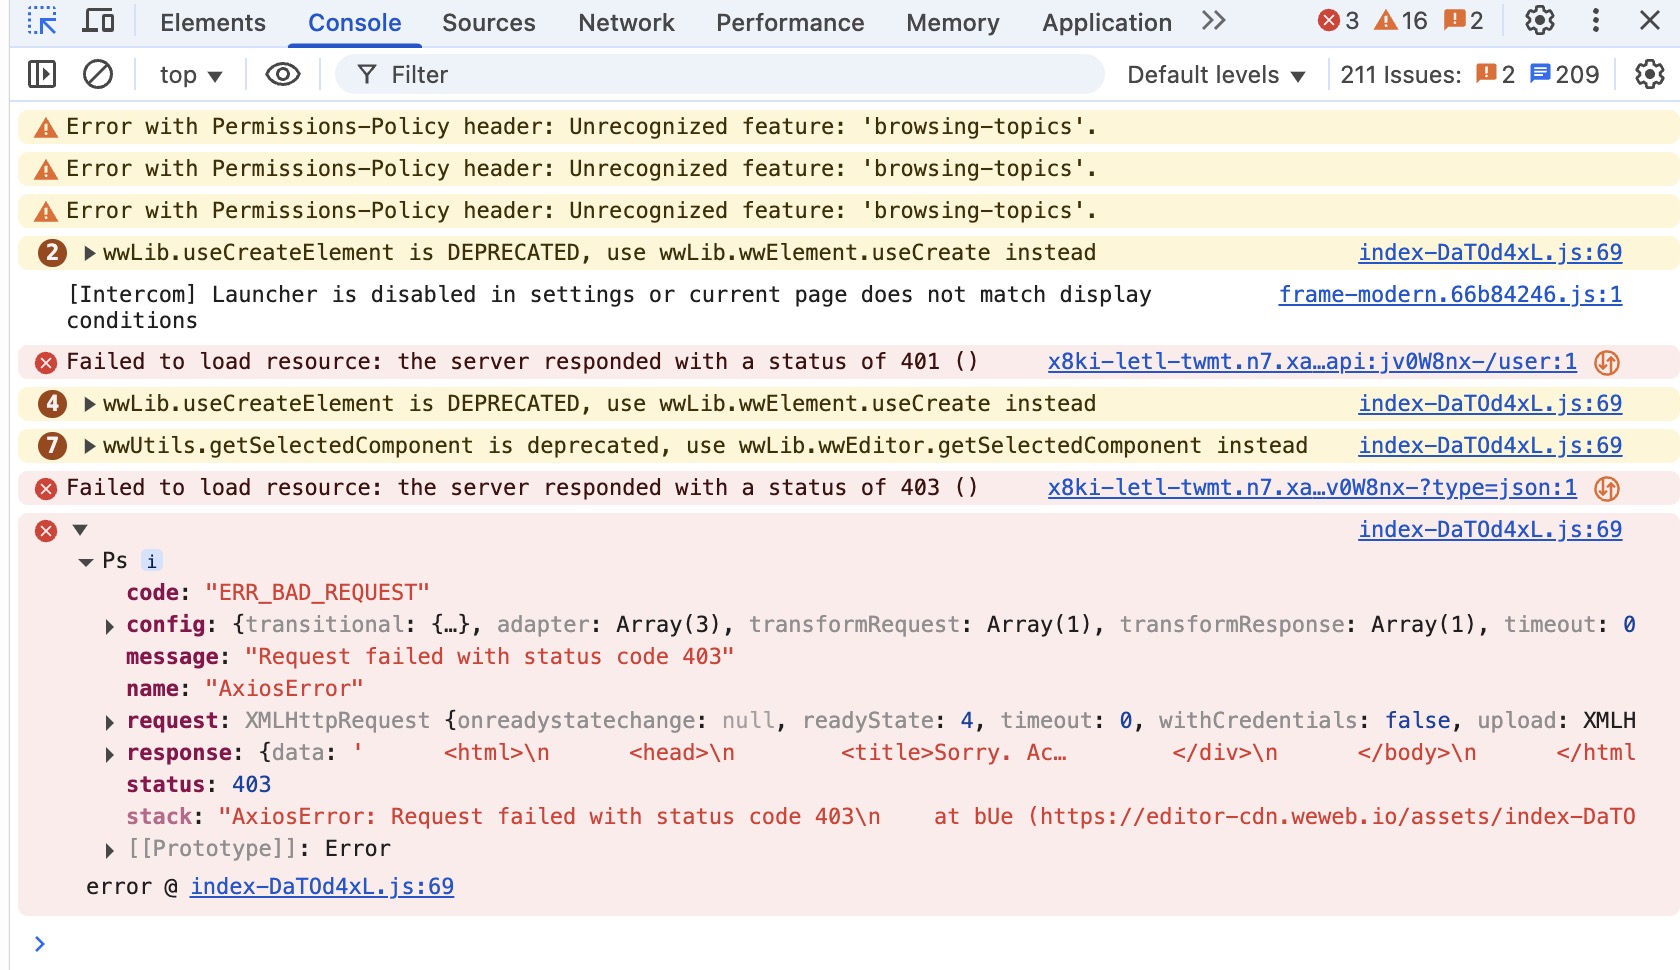The width and height of the screenshot is (1680, 970).
Task: Clear the console with the ban icon
Action: point(98,74)
